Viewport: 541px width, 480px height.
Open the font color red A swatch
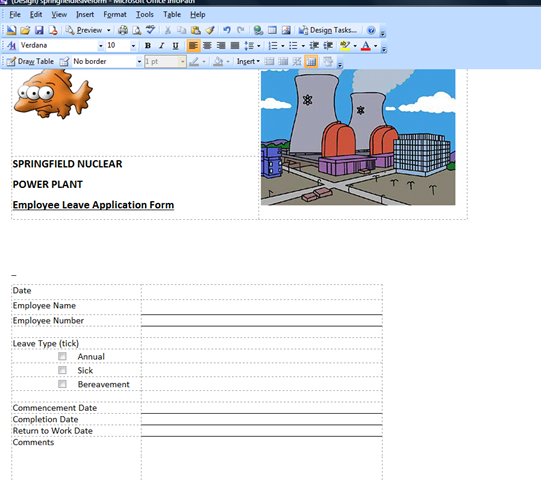click(366, 46)
